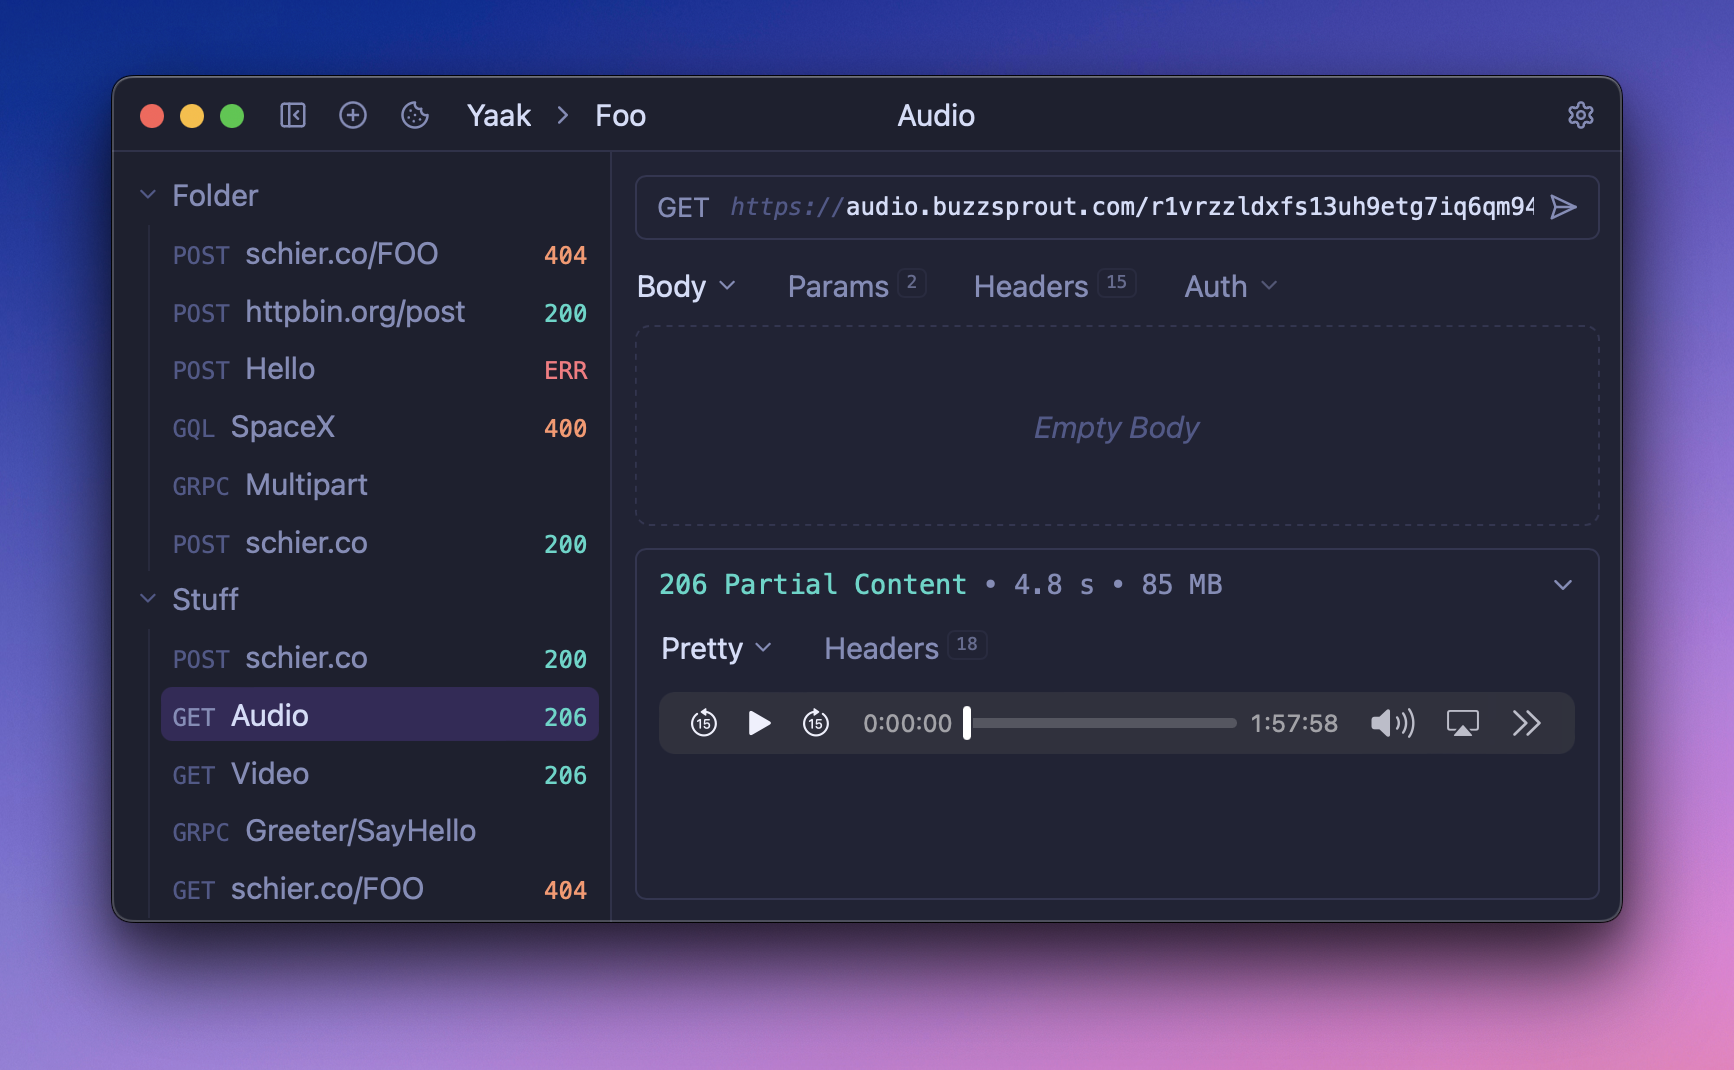
Task: Click the Empty Body area
Action: tap(1117, 426)
